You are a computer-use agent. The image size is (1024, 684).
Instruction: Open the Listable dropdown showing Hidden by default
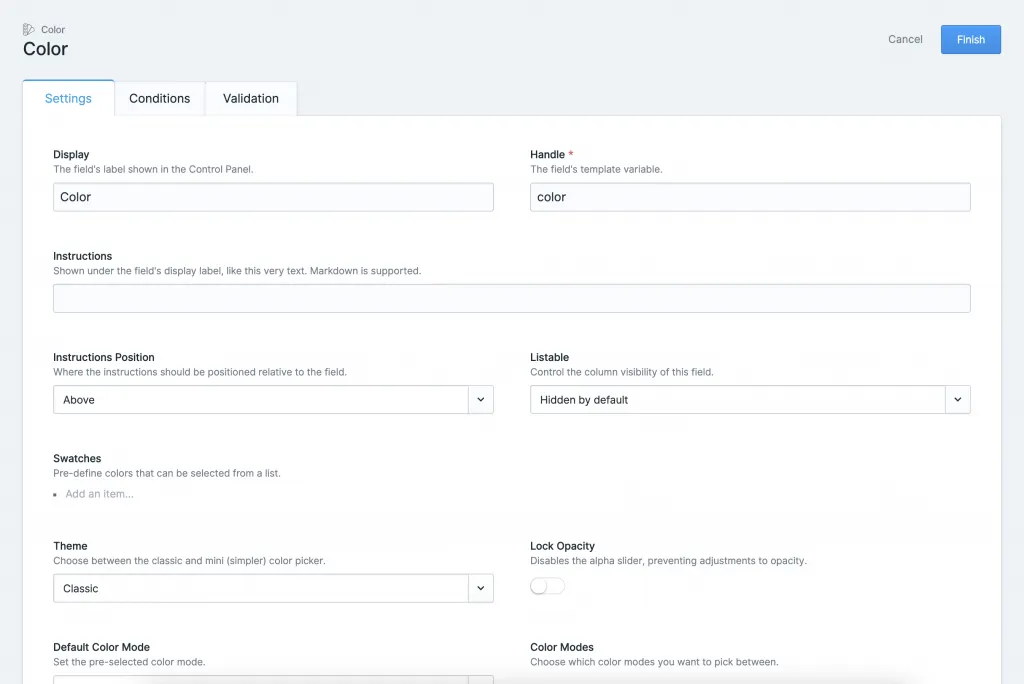tap(750, 399)
